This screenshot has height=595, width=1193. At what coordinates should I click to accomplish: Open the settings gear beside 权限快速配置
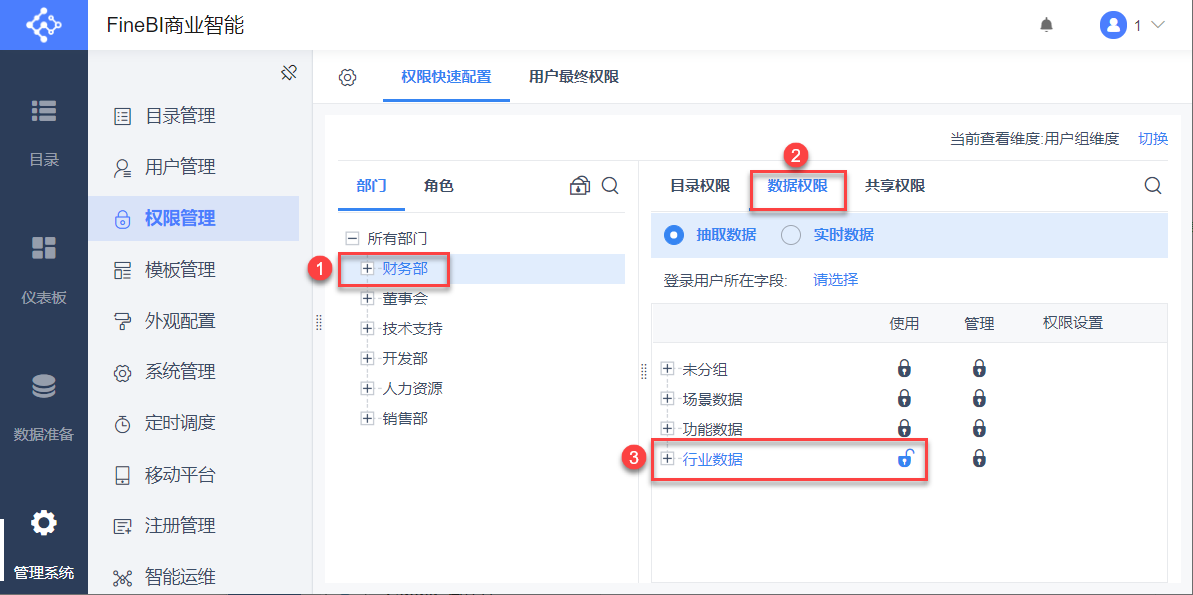click(347, 77)
